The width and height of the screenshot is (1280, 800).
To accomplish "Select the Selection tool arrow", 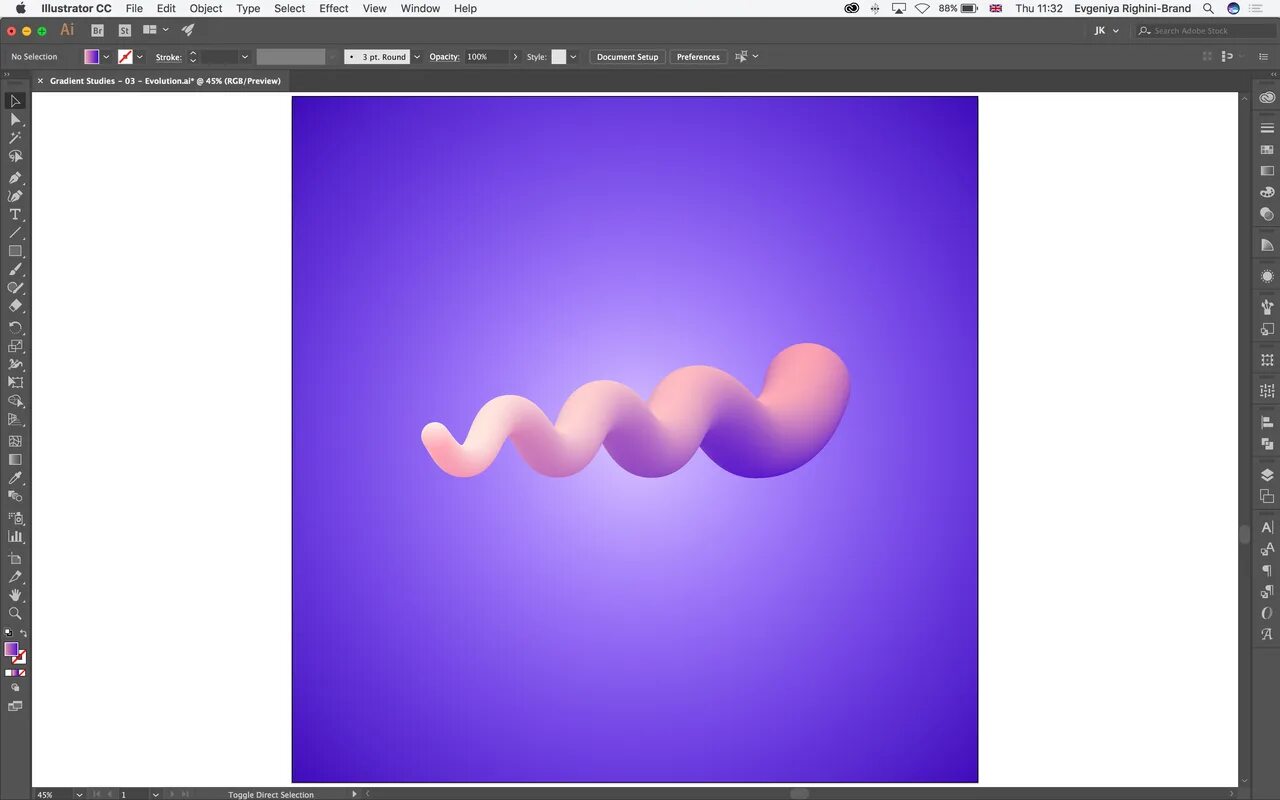I will click(x=15, y=101).
